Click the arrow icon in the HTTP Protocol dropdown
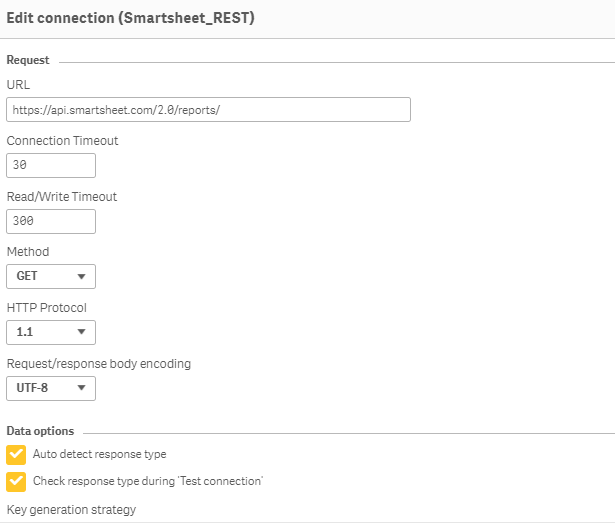 pos(81,332)
